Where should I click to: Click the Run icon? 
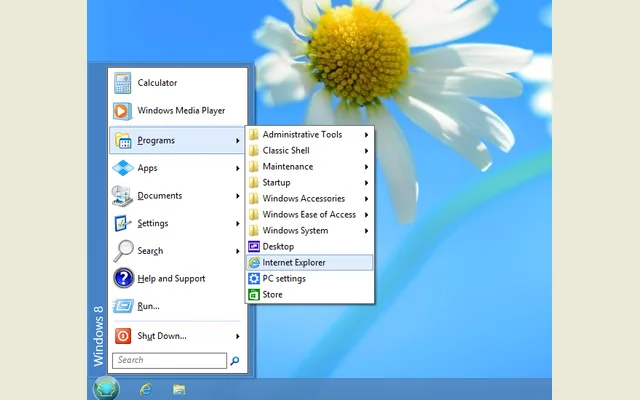(123, 306)
